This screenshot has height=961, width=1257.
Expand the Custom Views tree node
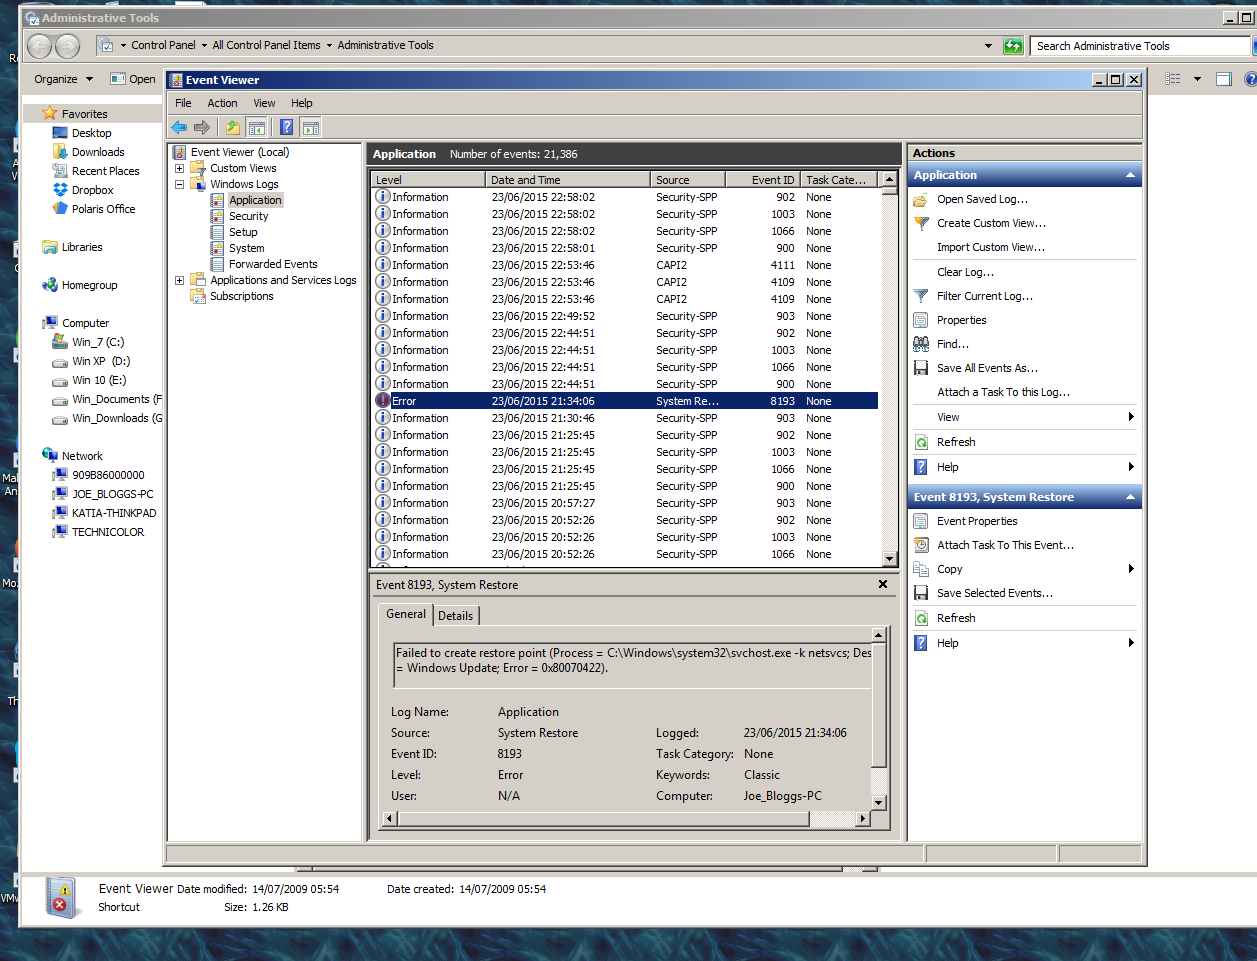pyautogui.click(x=180, y=168)
